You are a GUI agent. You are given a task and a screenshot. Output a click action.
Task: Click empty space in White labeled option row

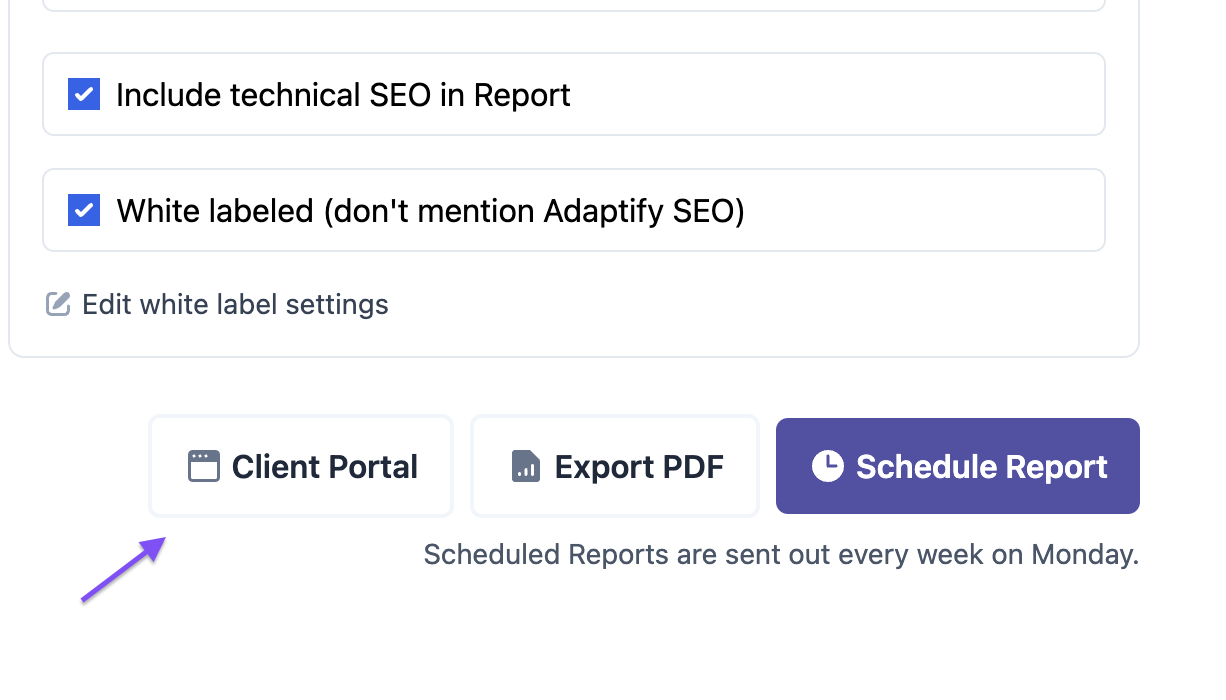tap(925, 211)
